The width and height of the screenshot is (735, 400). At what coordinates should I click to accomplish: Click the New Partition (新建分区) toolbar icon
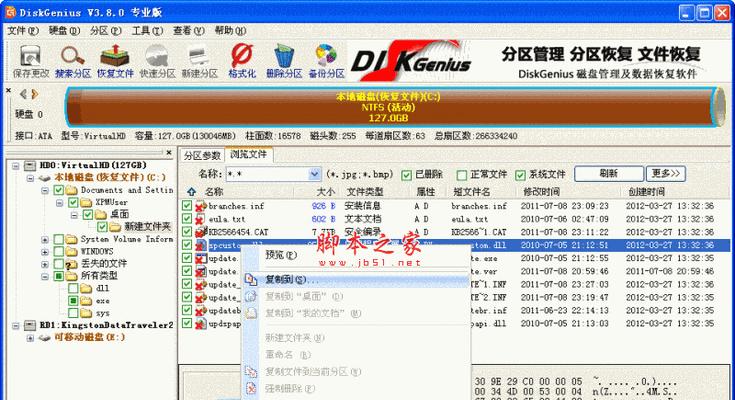199,57
